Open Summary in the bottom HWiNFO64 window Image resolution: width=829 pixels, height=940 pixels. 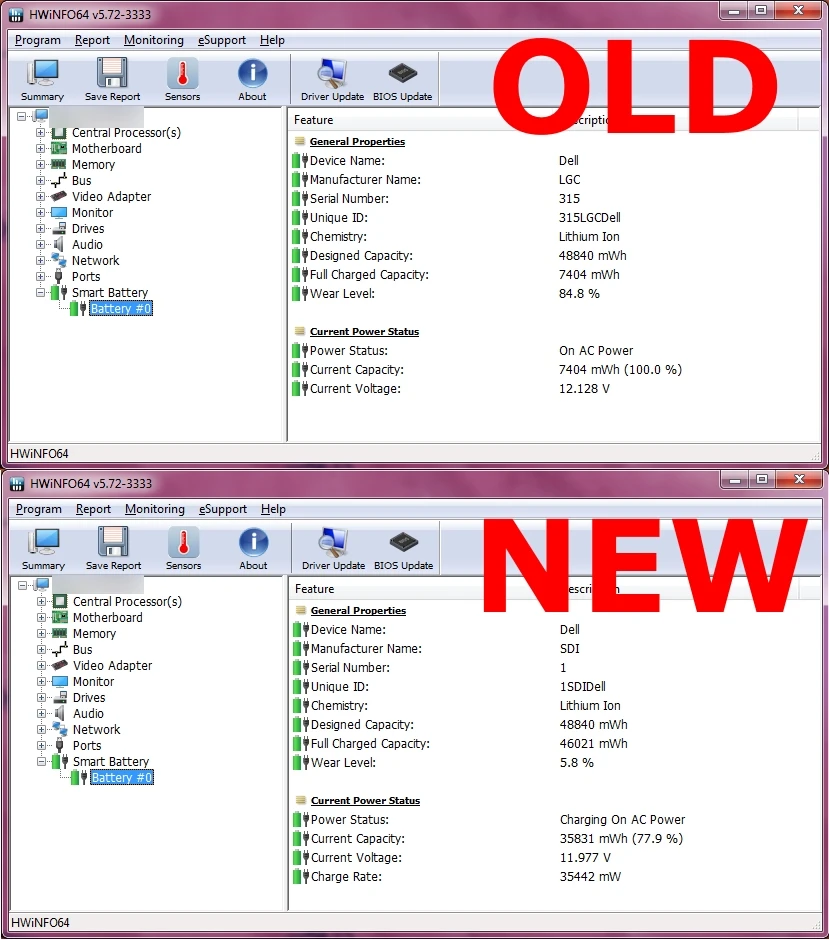coord(43,549)
